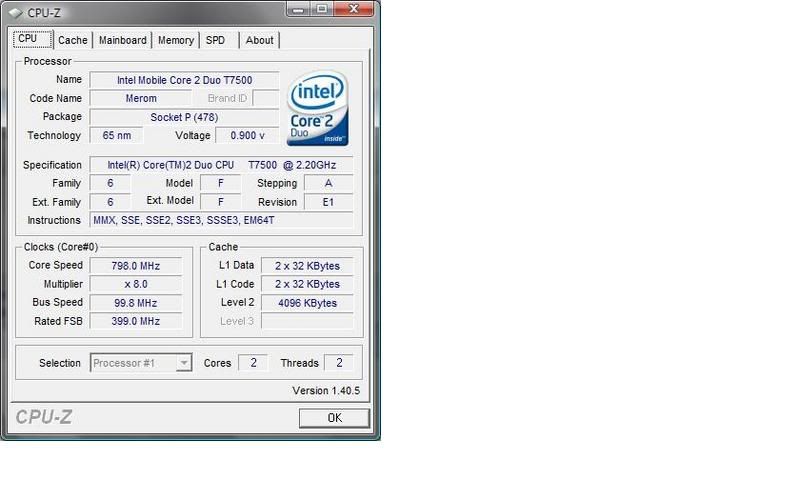The width and height of the screenshot is (800, 500).
Task: Click the 65 nm technology value
Action: point(116,136)
